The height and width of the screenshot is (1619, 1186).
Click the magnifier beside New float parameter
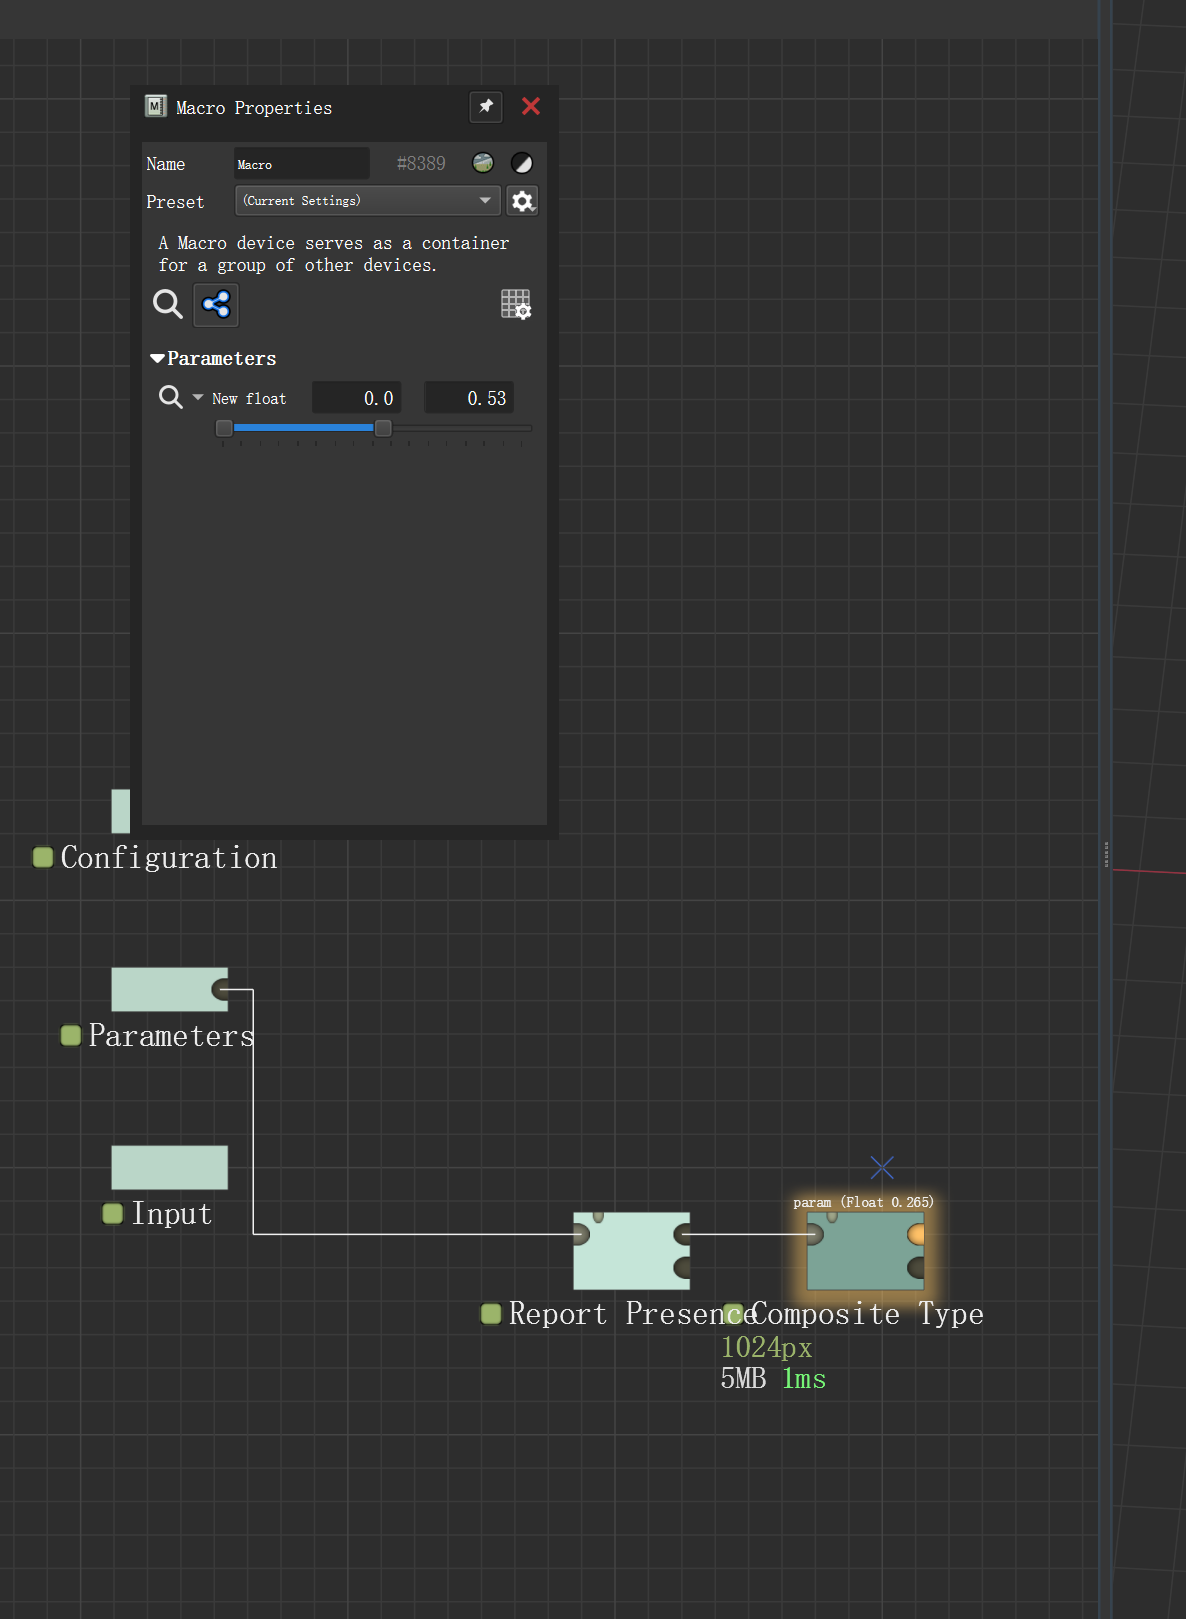(x=171, y=398)
